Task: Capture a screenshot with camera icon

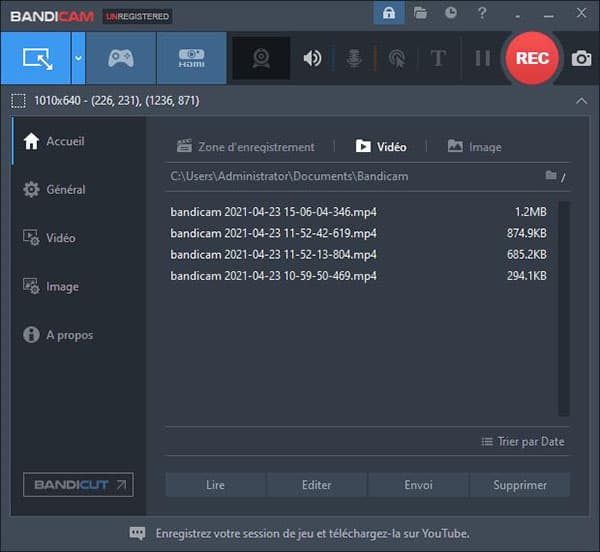Action: [x=581, y=59]
